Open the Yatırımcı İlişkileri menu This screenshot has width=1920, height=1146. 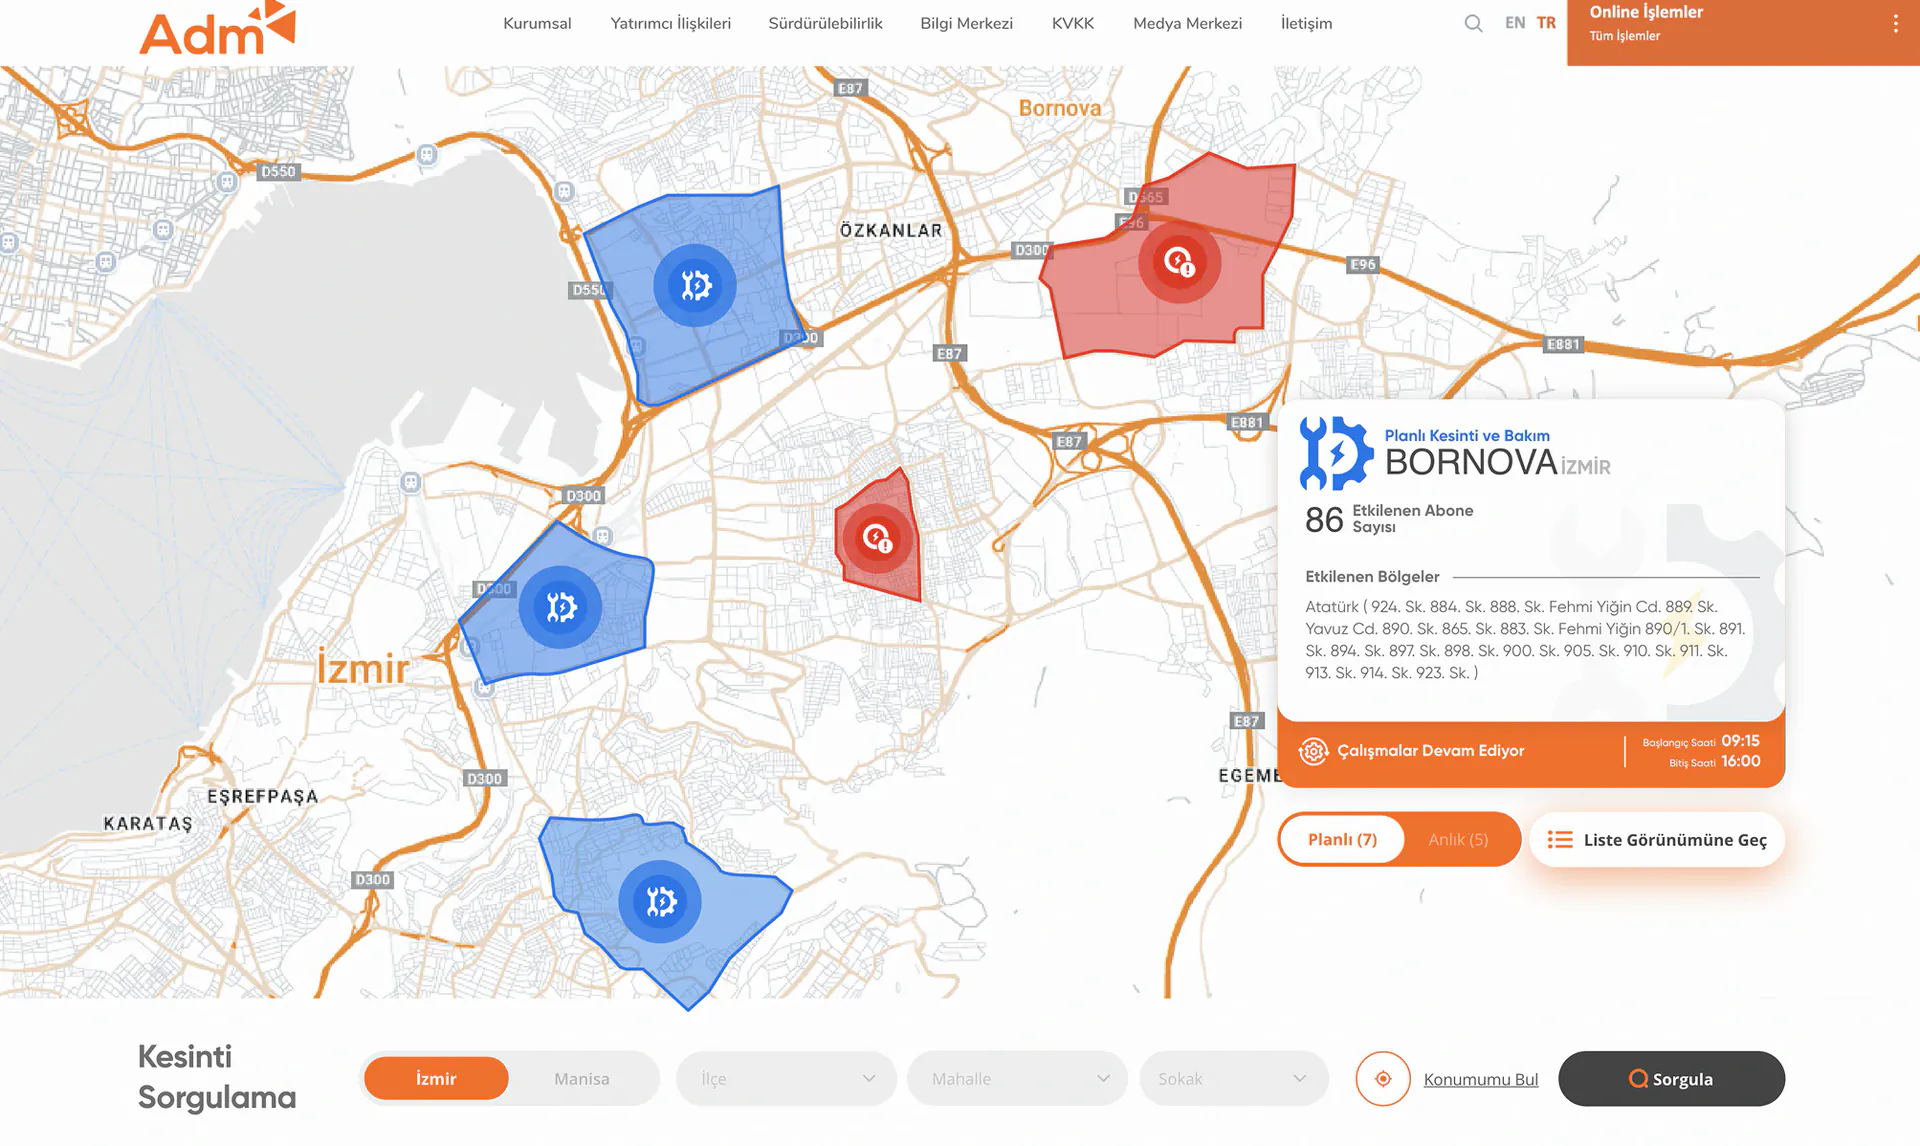pos(670,23)
